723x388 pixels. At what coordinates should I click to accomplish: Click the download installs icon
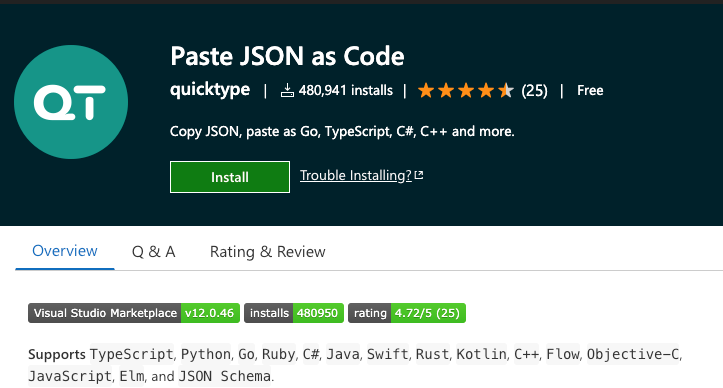click(287, 90)
